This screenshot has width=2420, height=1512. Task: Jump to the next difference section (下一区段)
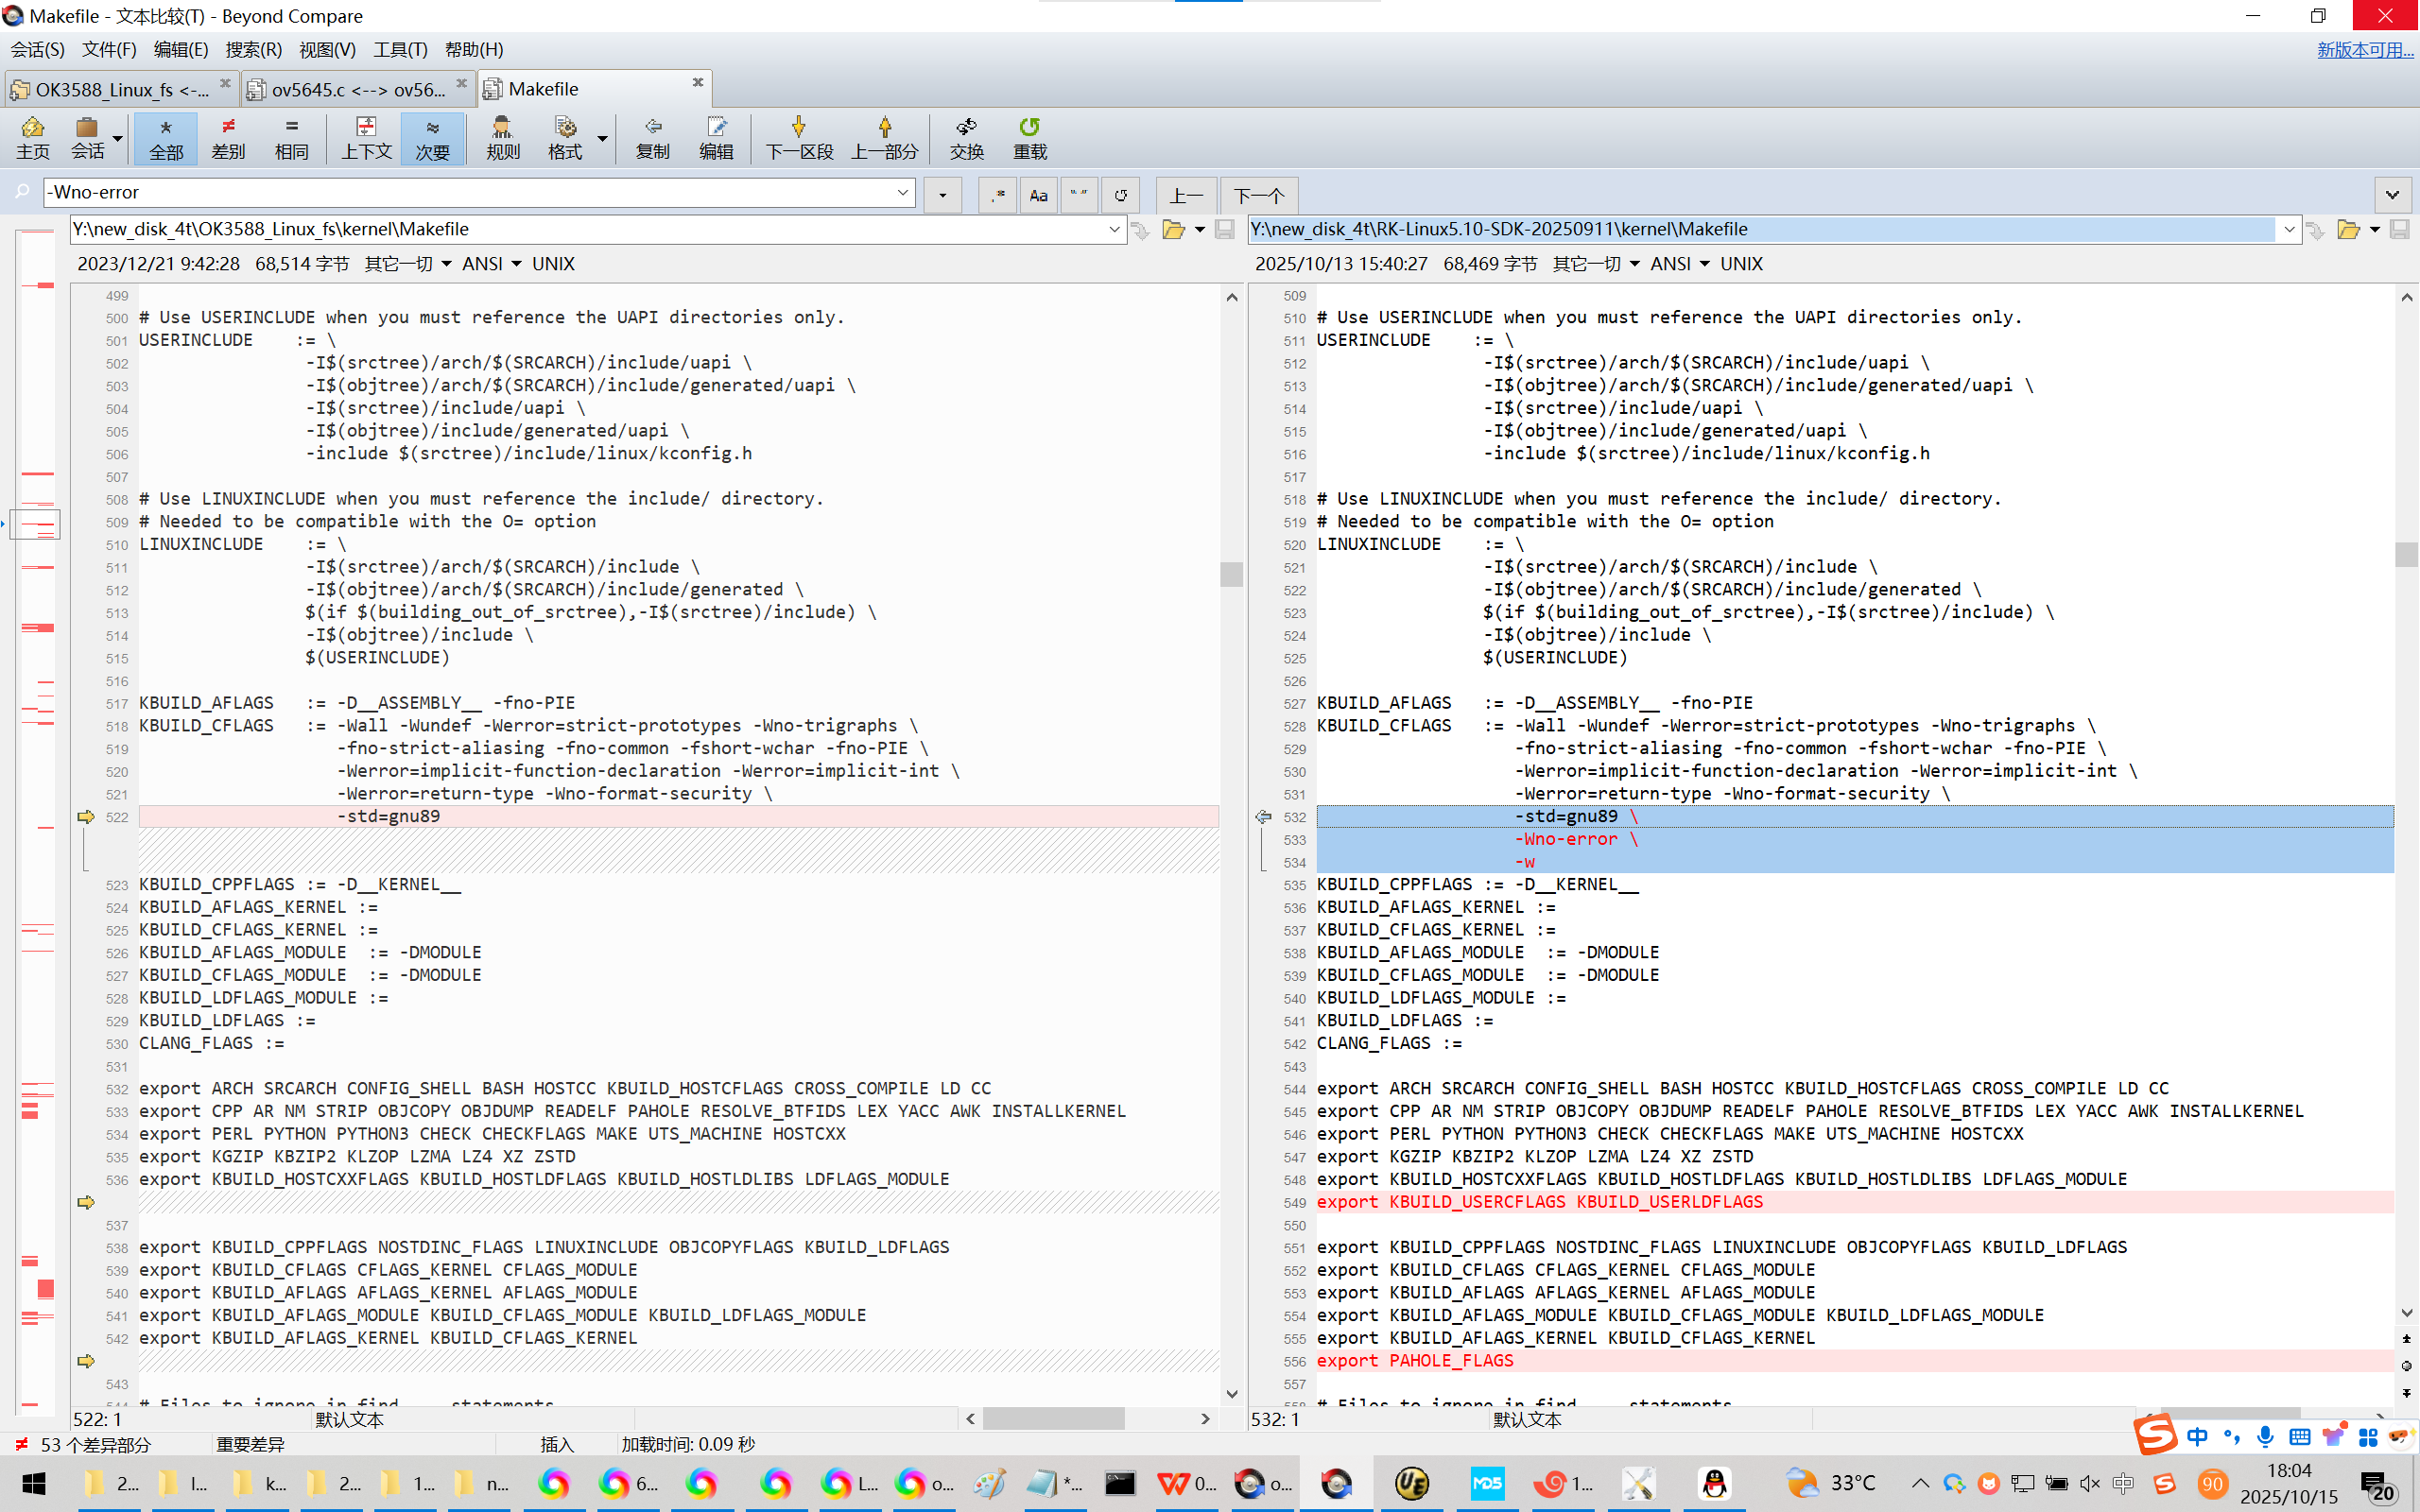(x=798, y=137)
